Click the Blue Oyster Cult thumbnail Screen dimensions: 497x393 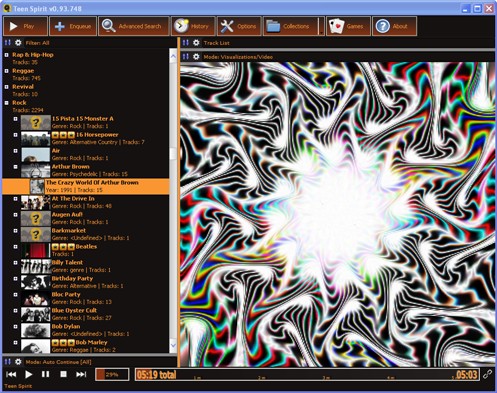tap(36, 314)
